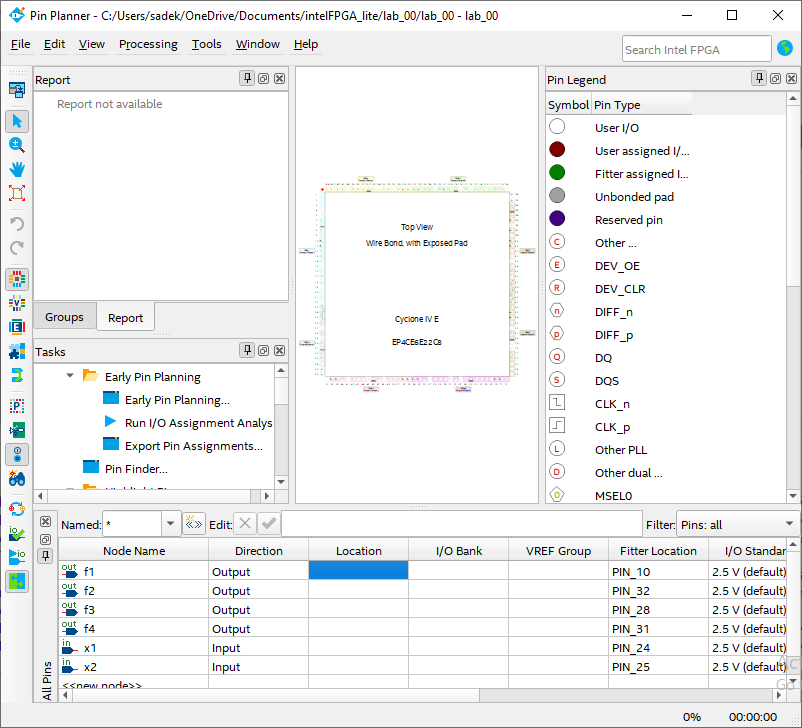Image resolution: width=802 pixels, height=728 pixels.
Task: Open the Filter 'Pins: all' dropdown
Action: pyautogui.click(x=788, y=524)
